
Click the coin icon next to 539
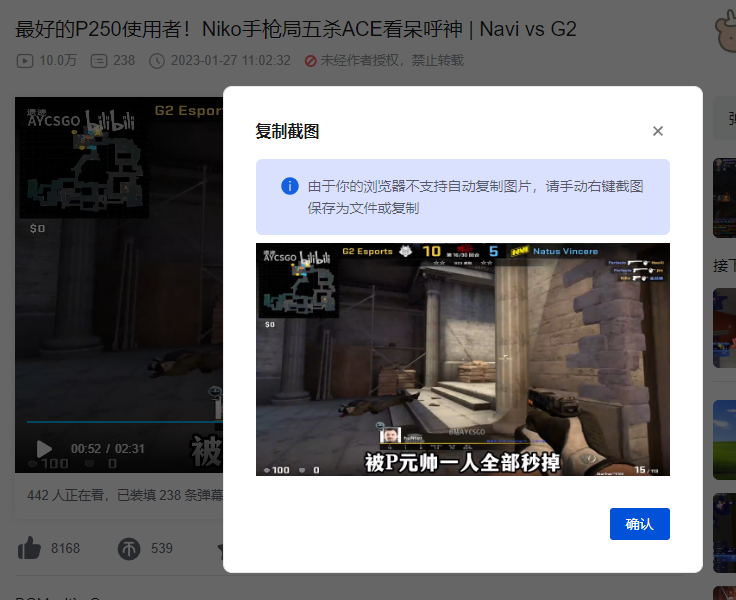click(129, 548)
